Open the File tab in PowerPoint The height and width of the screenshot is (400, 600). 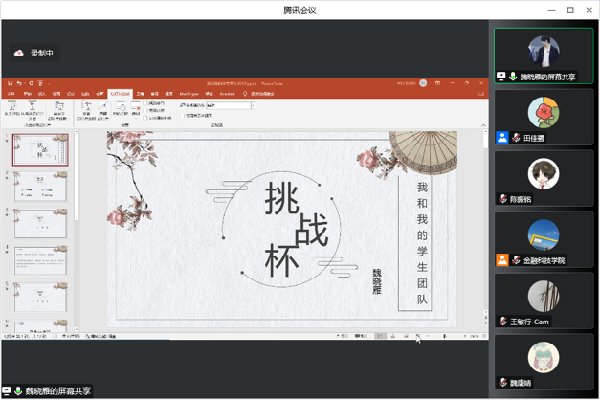click(12, 92)
